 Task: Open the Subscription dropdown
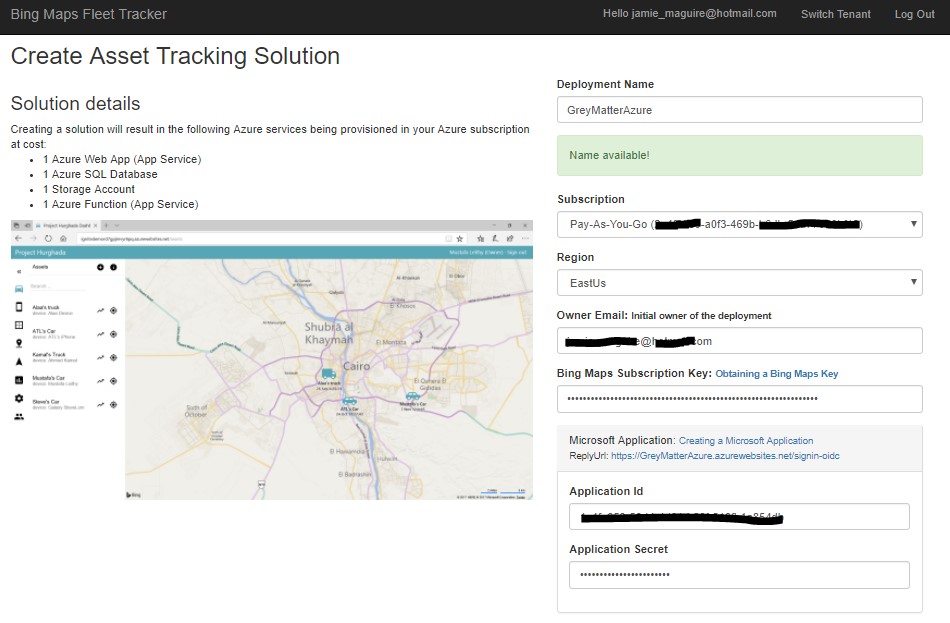(740, 224)
